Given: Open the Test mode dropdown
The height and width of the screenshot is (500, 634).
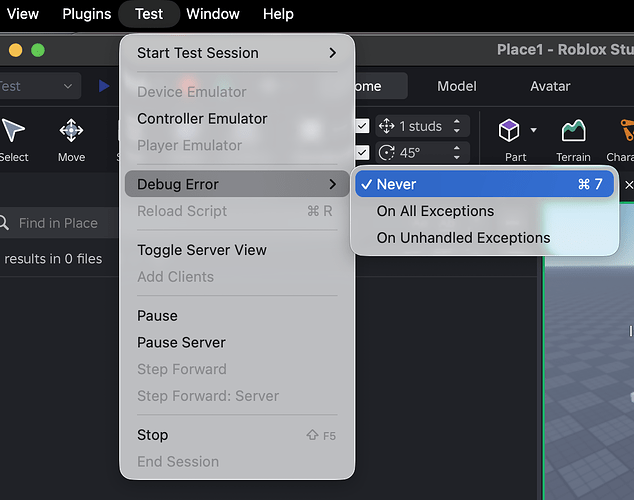Looking at the screenshot, I should pyautogui.click(x=38, y=86).
